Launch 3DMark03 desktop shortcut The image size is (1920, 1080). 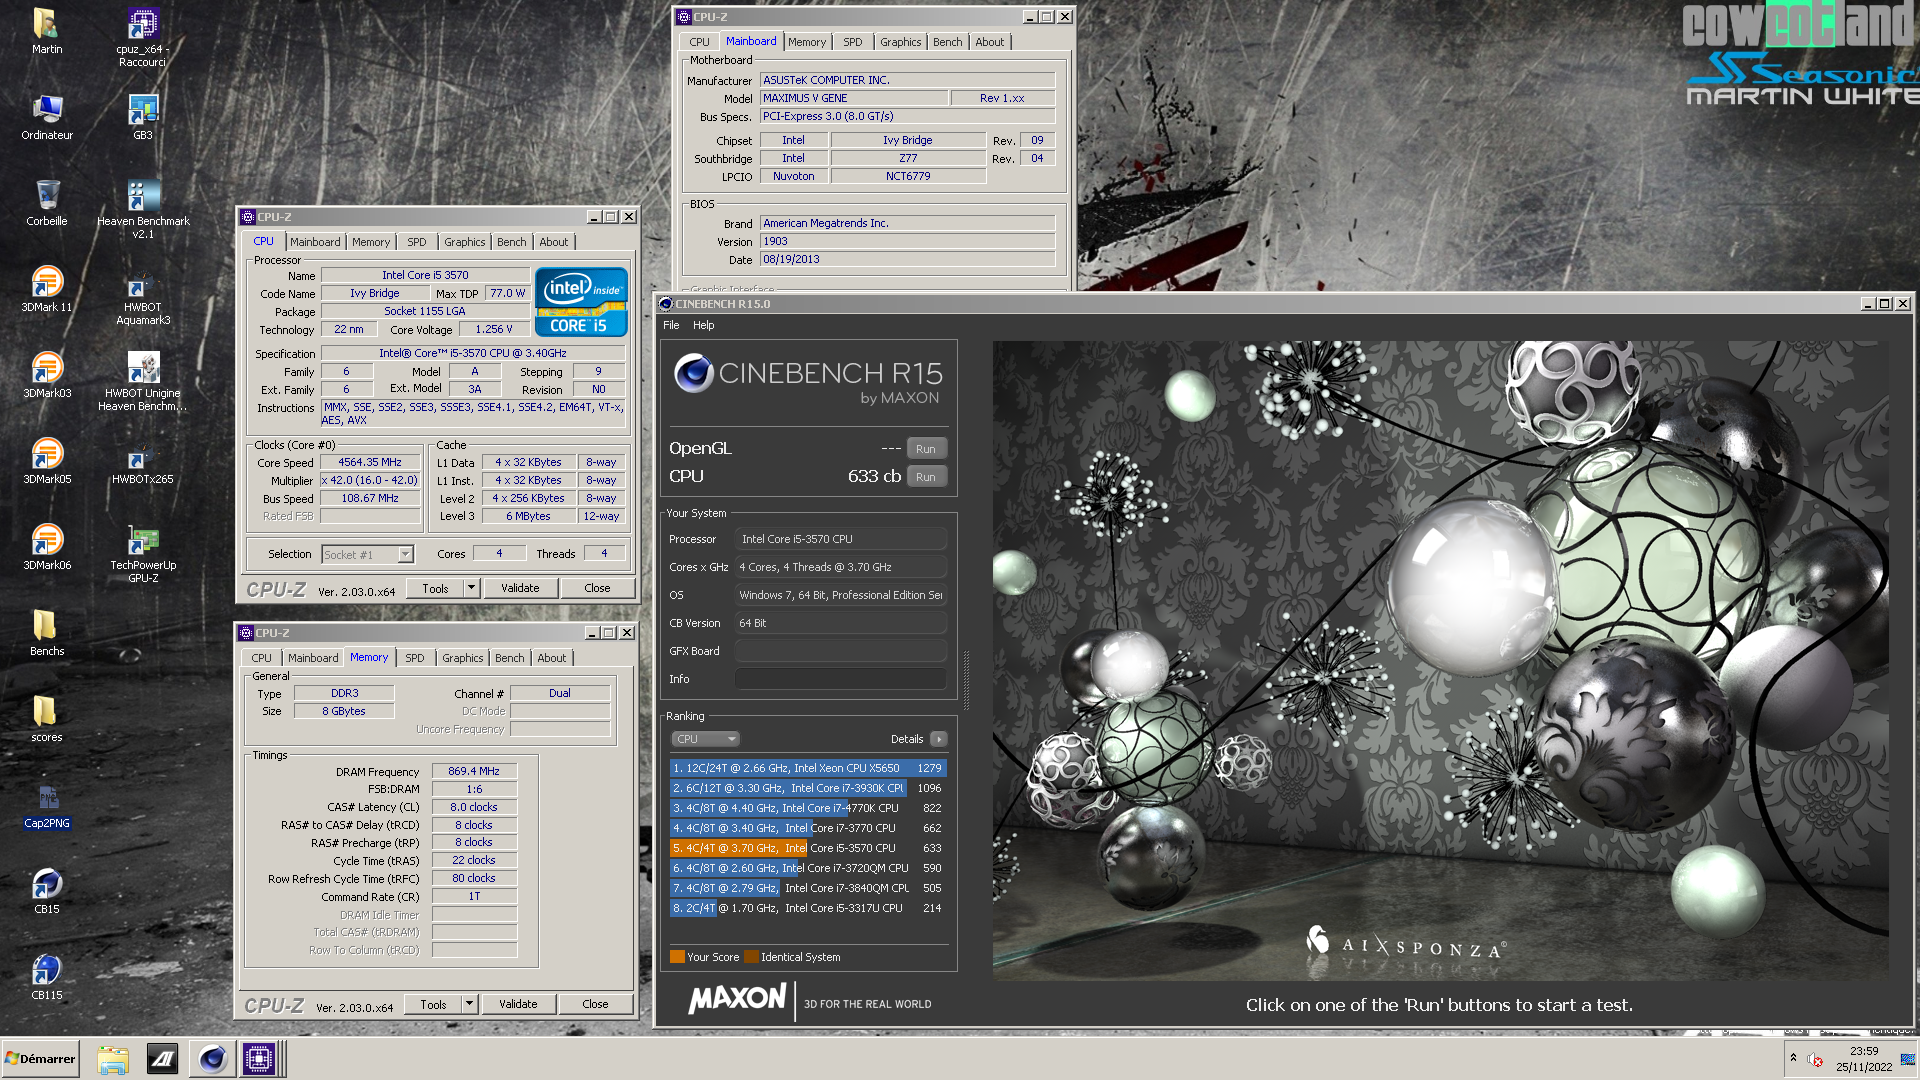tap(47, 374)
